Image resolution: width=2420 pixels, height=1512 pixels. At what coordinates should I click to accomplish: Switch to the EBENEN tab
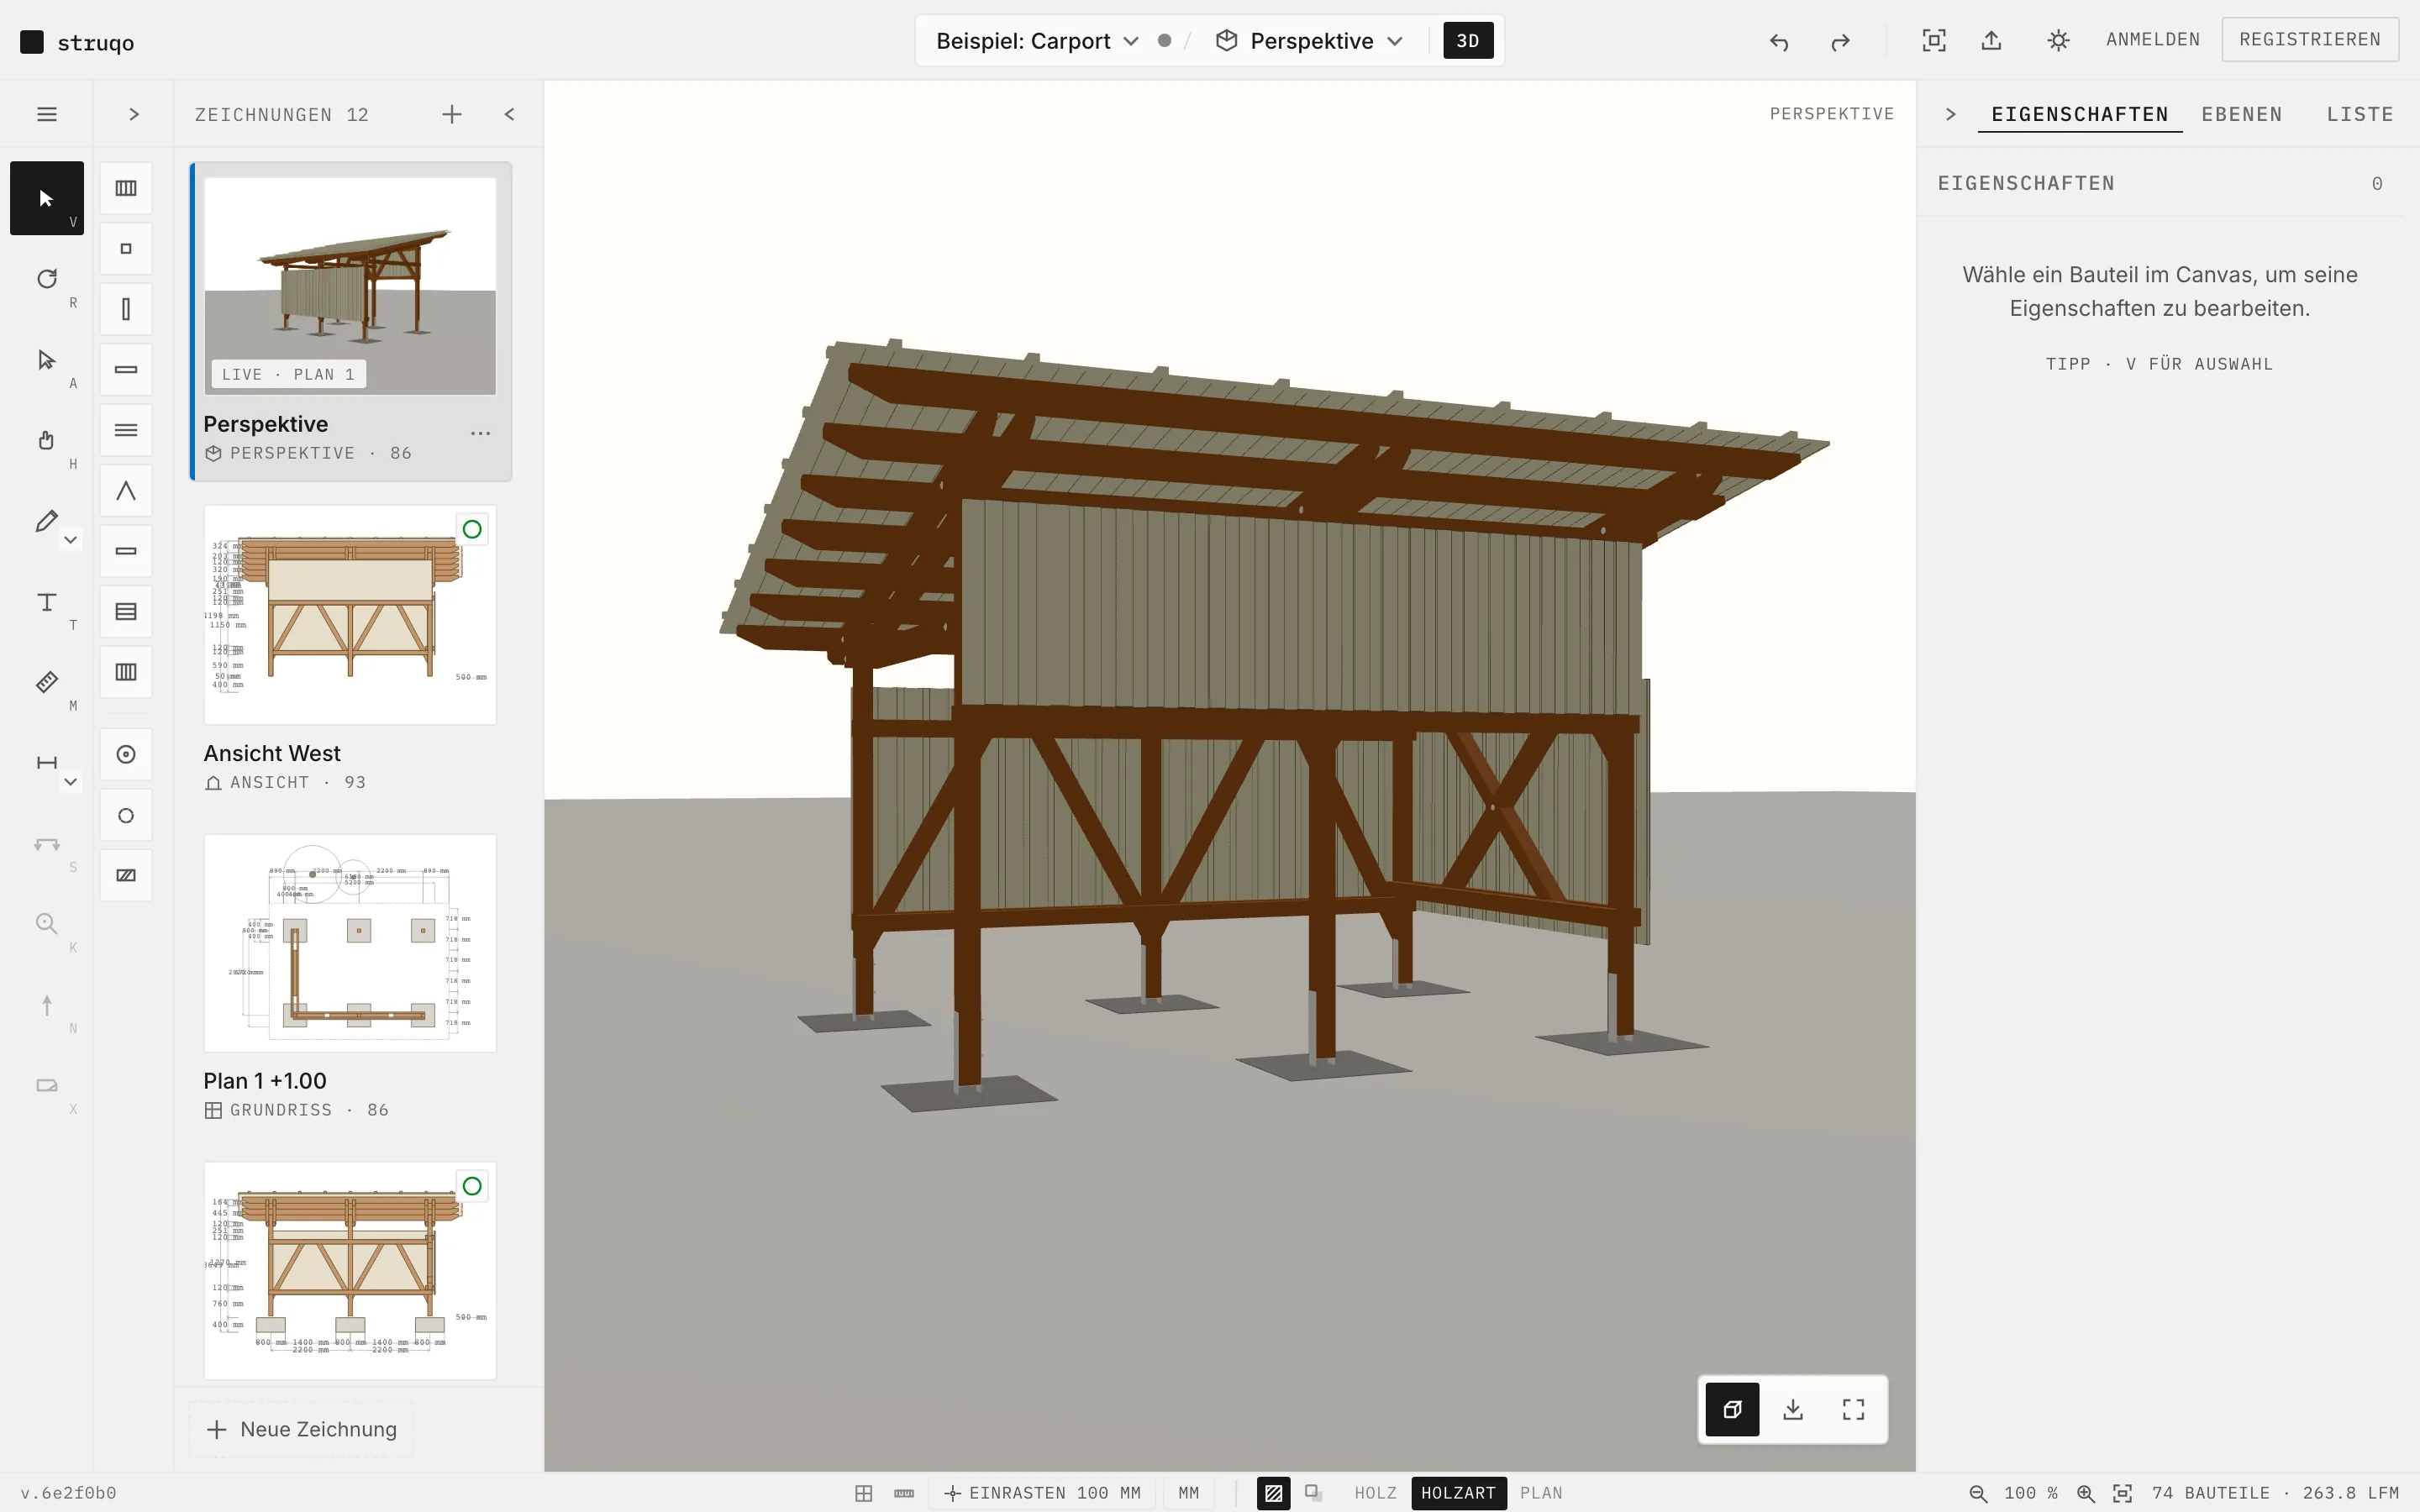click(x=2242, y=114)
